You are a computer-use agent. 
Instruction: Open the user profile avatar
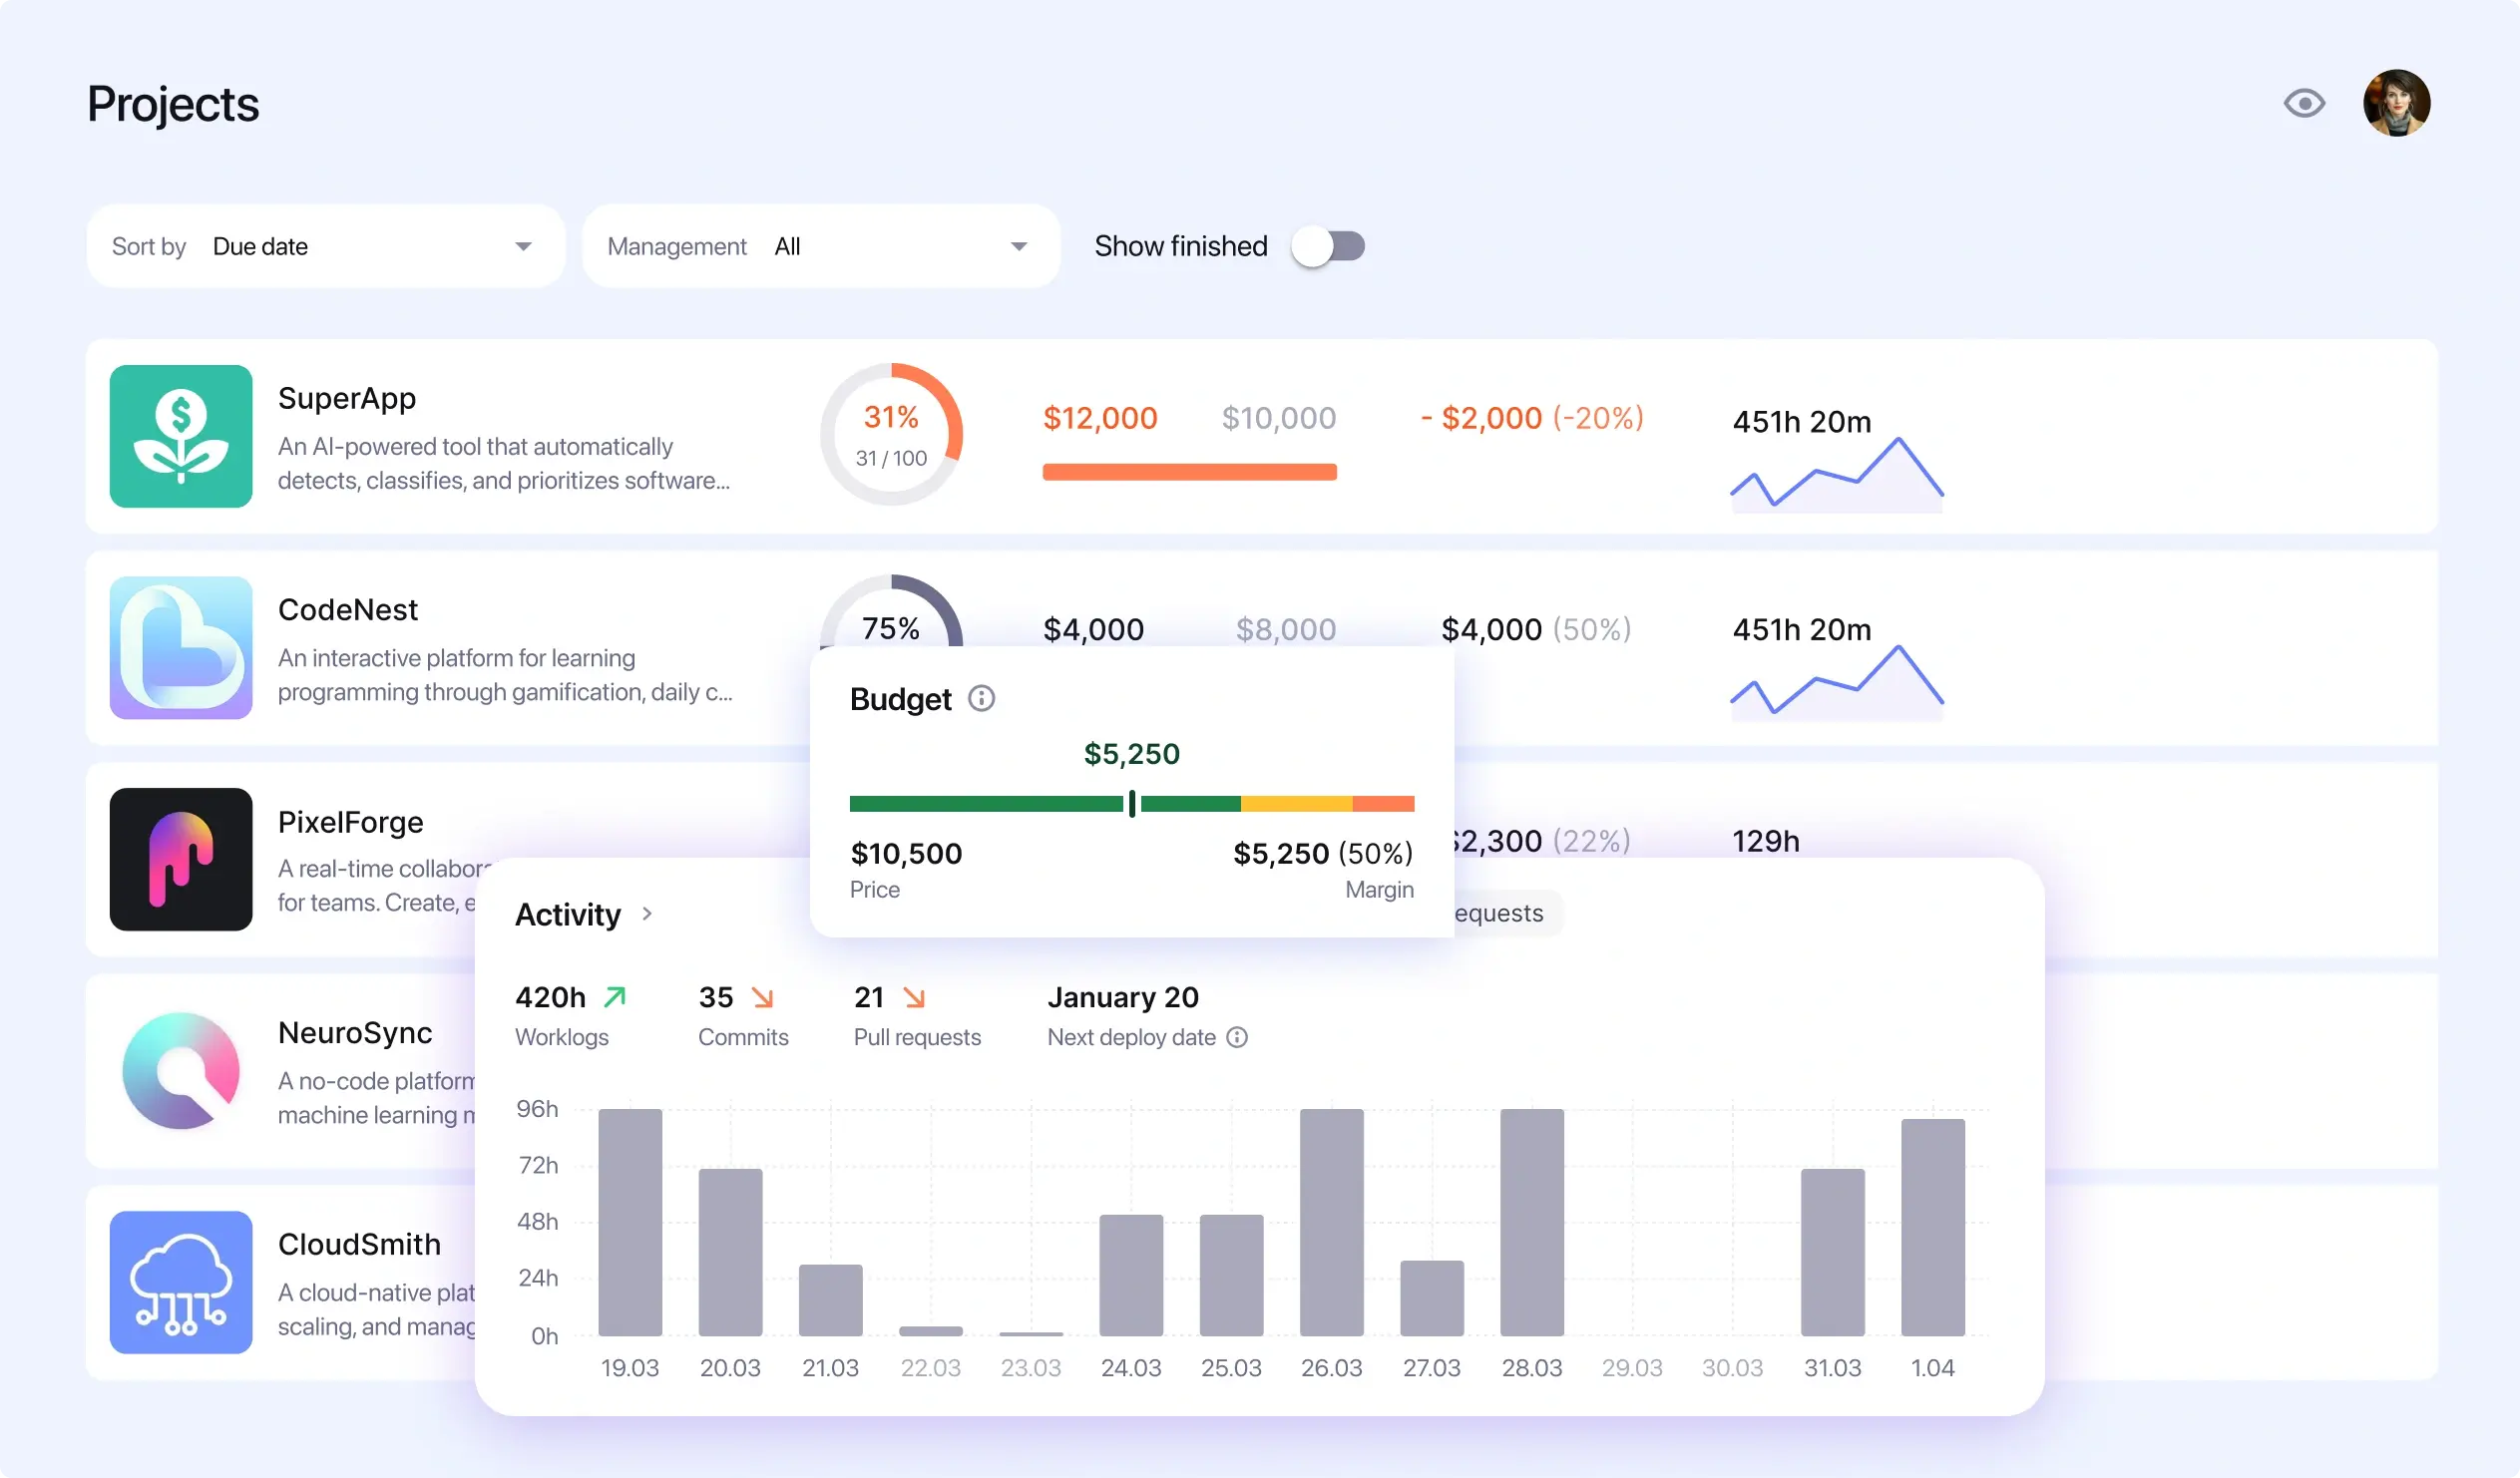(x=2396, y=103)
